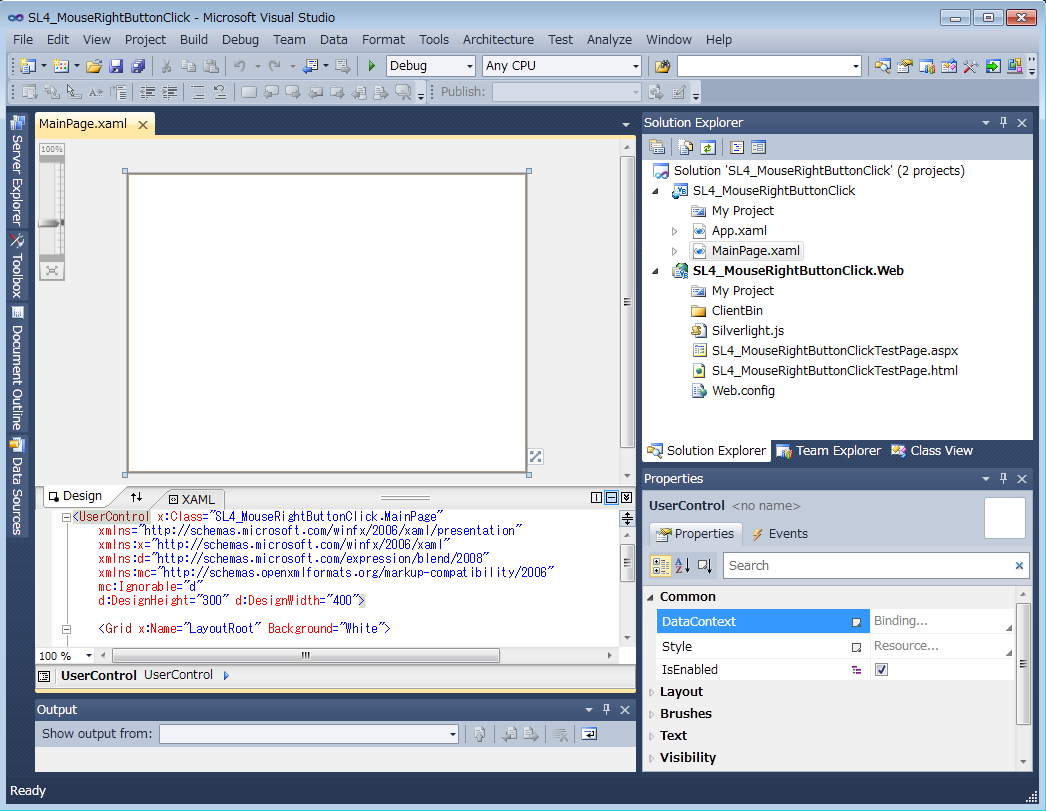Image resolution: width=1046 pixels, height=811 pixels.
Task: Swap Design and XAML panes
Action: [136, 497]
